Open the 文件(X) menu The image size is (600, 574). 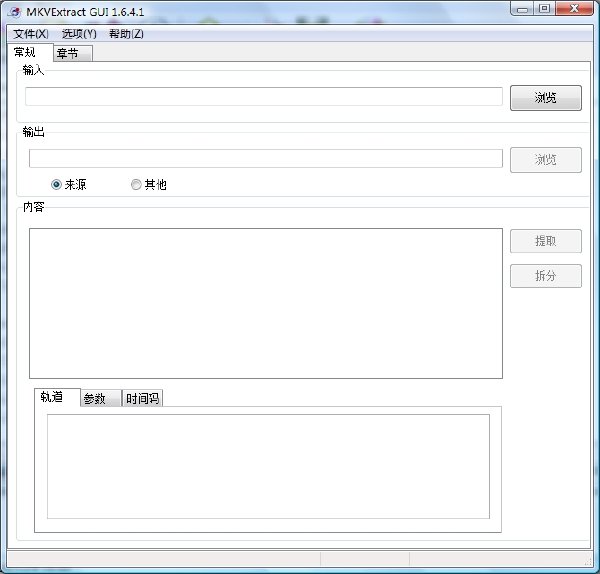(31, 34)
